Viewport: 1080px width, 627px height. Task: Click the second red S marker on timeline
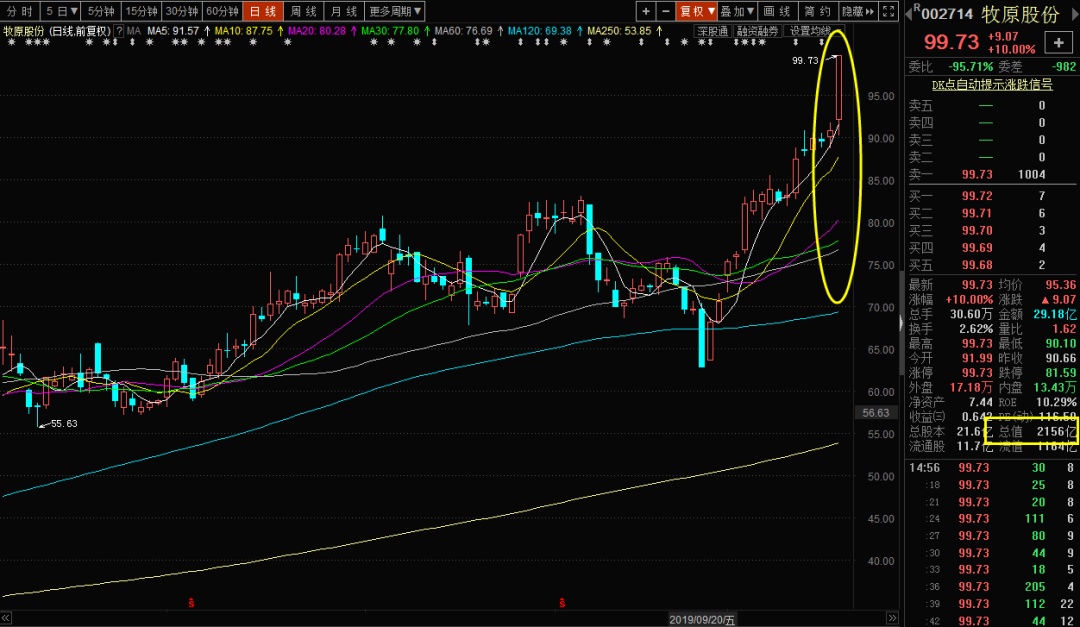click(562, 603)
